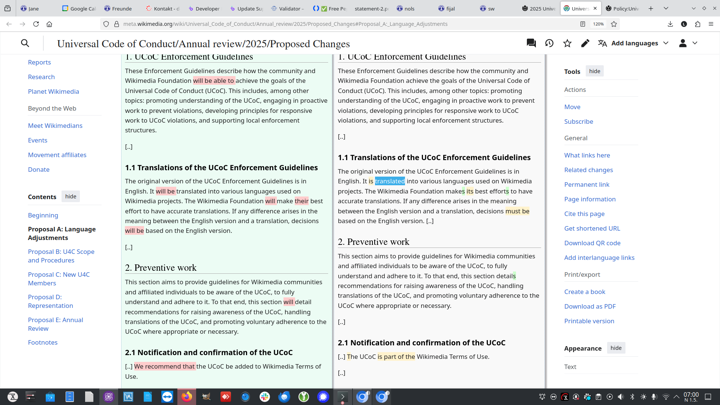
Task: Close the active Universal Code tab
Action: point(595,8)
